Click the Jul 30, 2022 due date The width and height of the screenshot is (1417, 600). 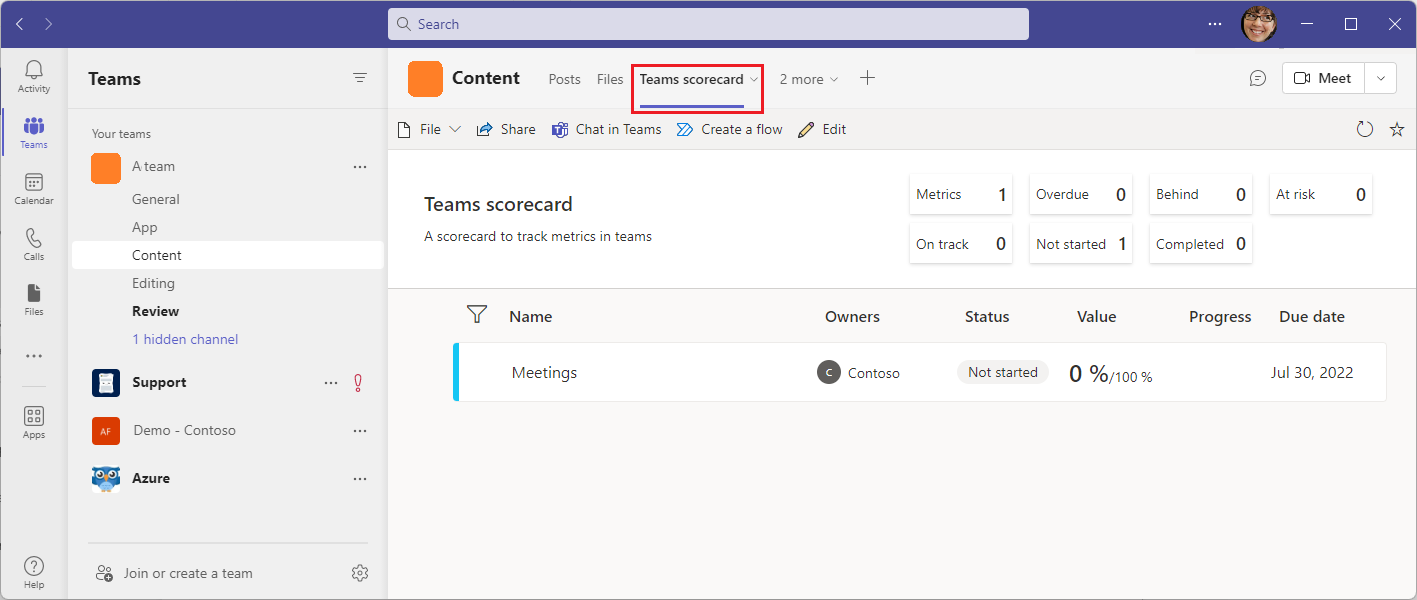coord(1312,373)
